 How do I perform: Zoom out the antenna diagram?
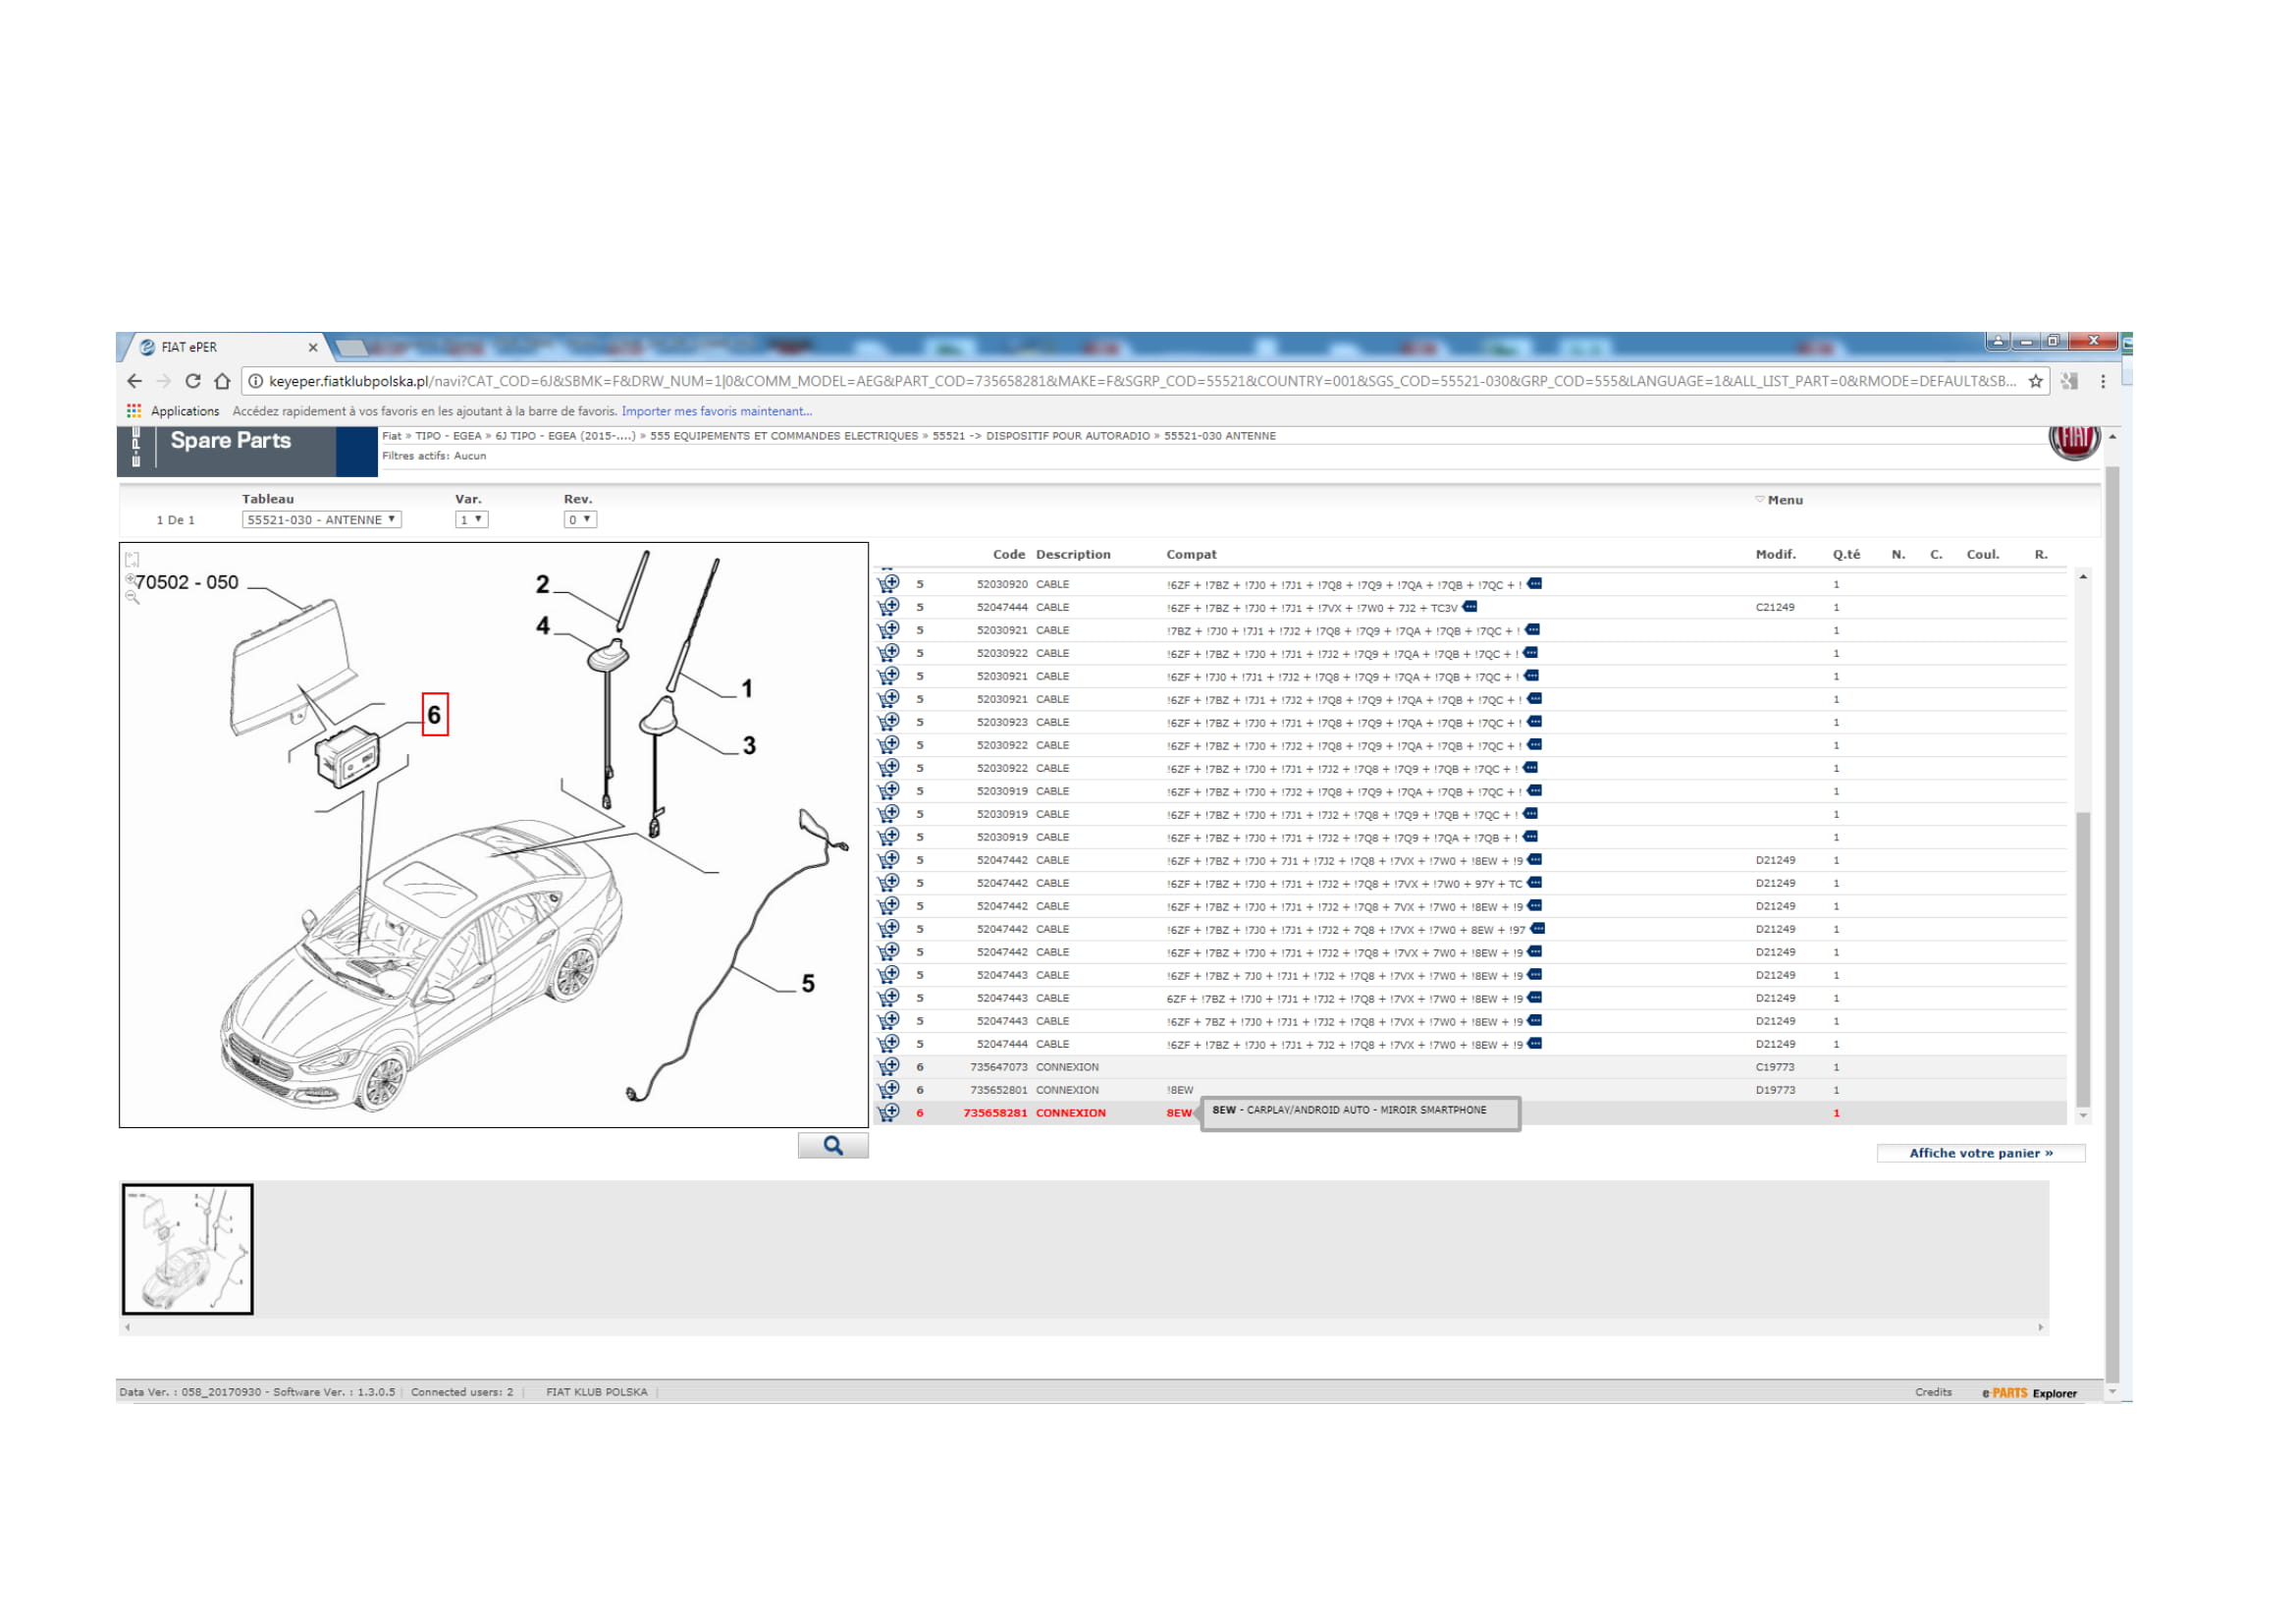point(133,598)
